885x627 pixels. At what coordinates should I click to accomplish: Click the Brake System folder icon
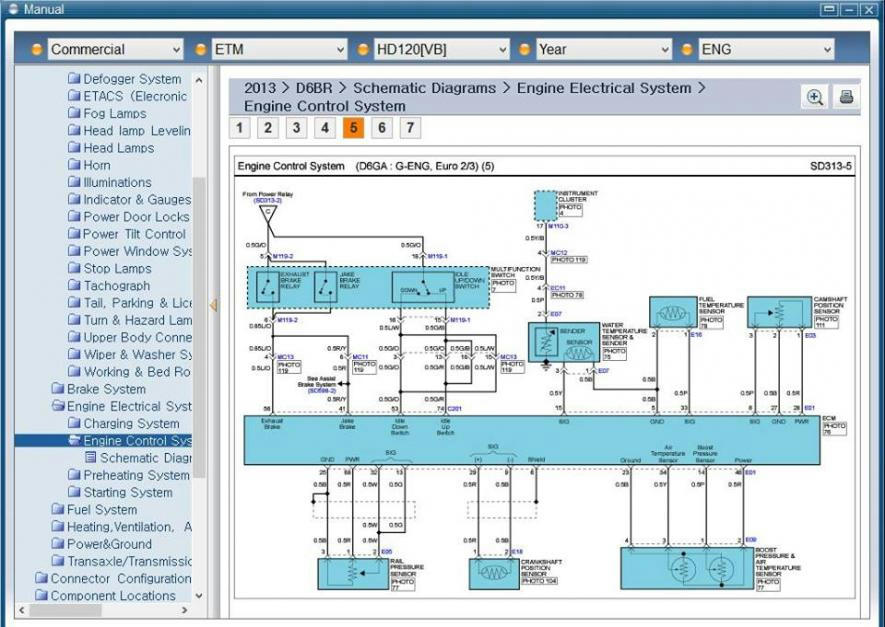click(58, 389)
